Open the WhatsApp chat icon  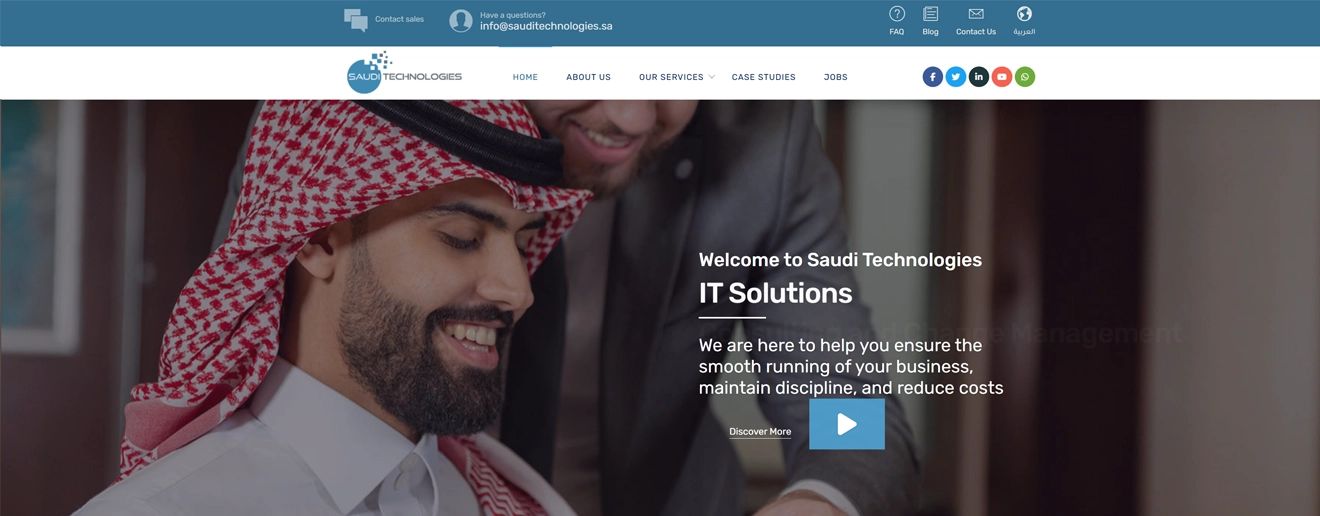(1025, 77)
